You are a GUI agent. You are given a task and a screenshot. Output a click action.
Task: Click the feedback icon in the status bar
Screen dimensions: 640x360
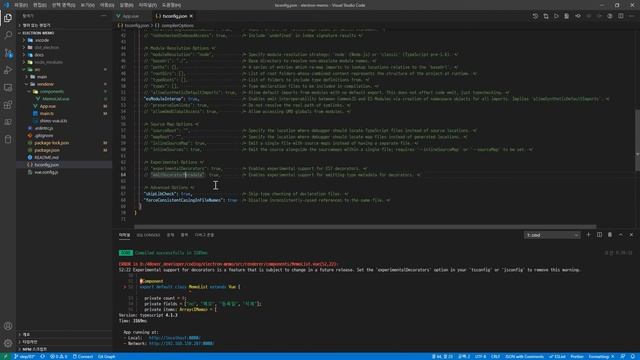[x=623, y=357]
